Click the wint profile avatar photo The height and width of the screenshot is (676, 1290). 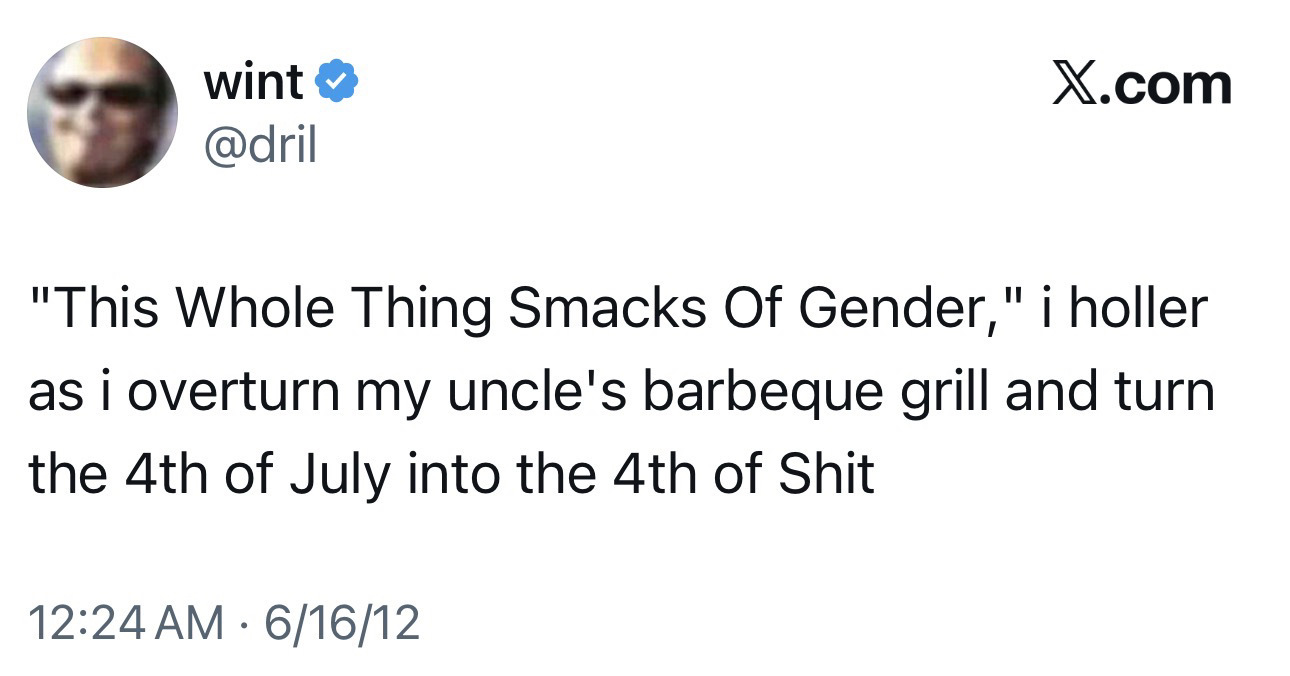click(102, 113)
